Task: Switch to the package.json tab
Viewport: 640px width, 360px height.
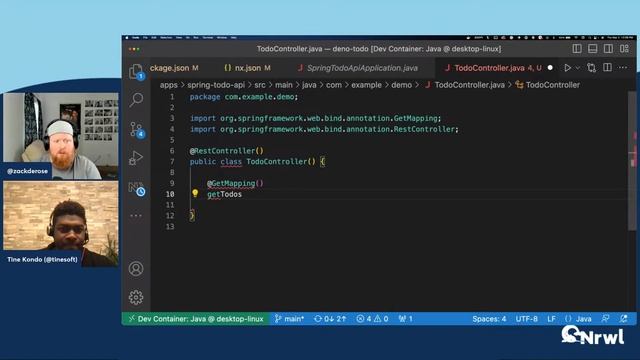Action: click(x=176, y=68)
